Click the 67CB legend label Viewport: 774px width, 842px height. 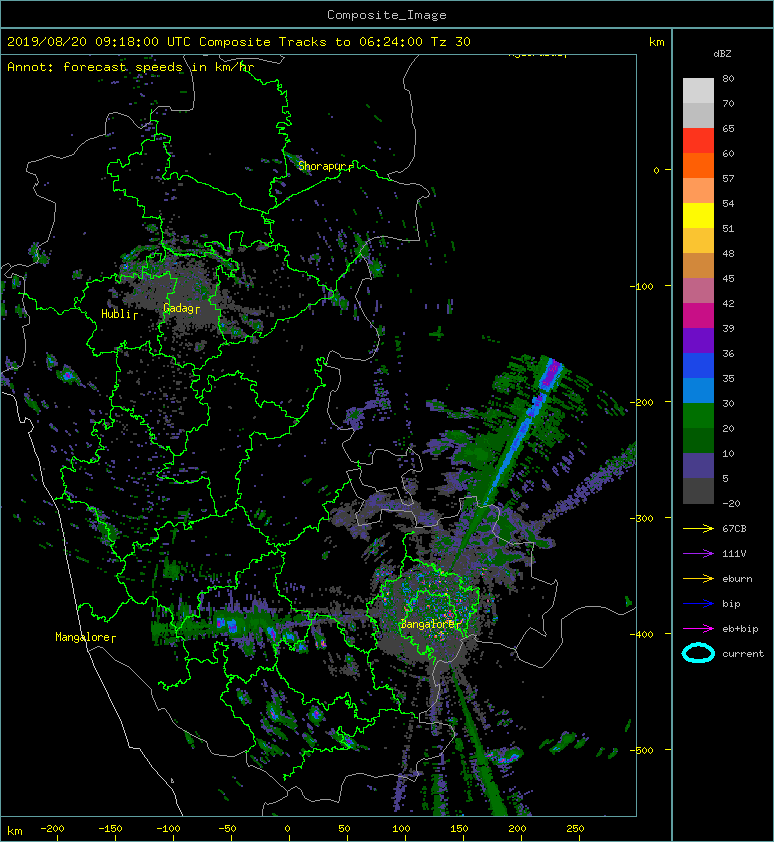(734, 529)
